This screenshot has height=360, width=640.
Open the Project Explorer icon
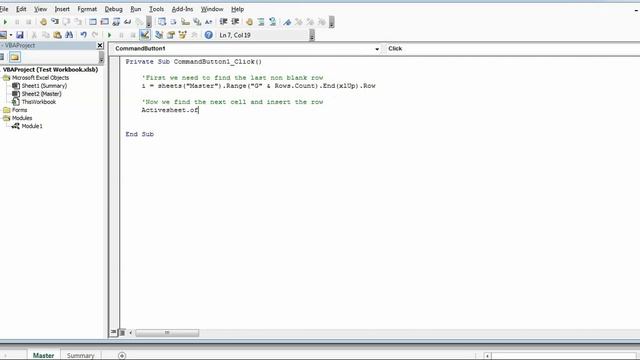click(159, 35)
